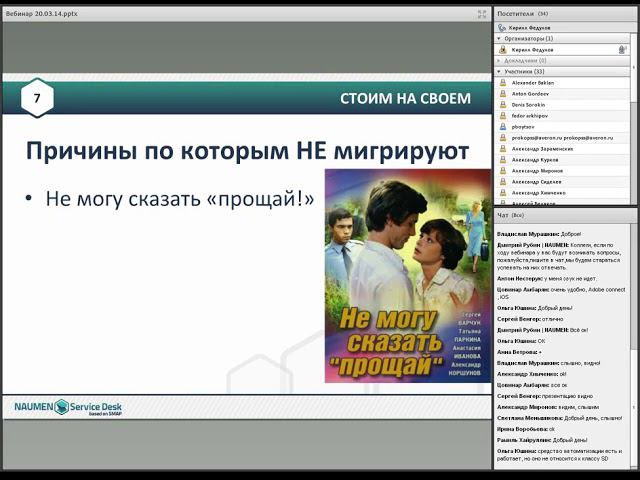Click the Вебинар 20.03.14.pptx title bar
Screen dimensions: 640x480
coord(247,14)
